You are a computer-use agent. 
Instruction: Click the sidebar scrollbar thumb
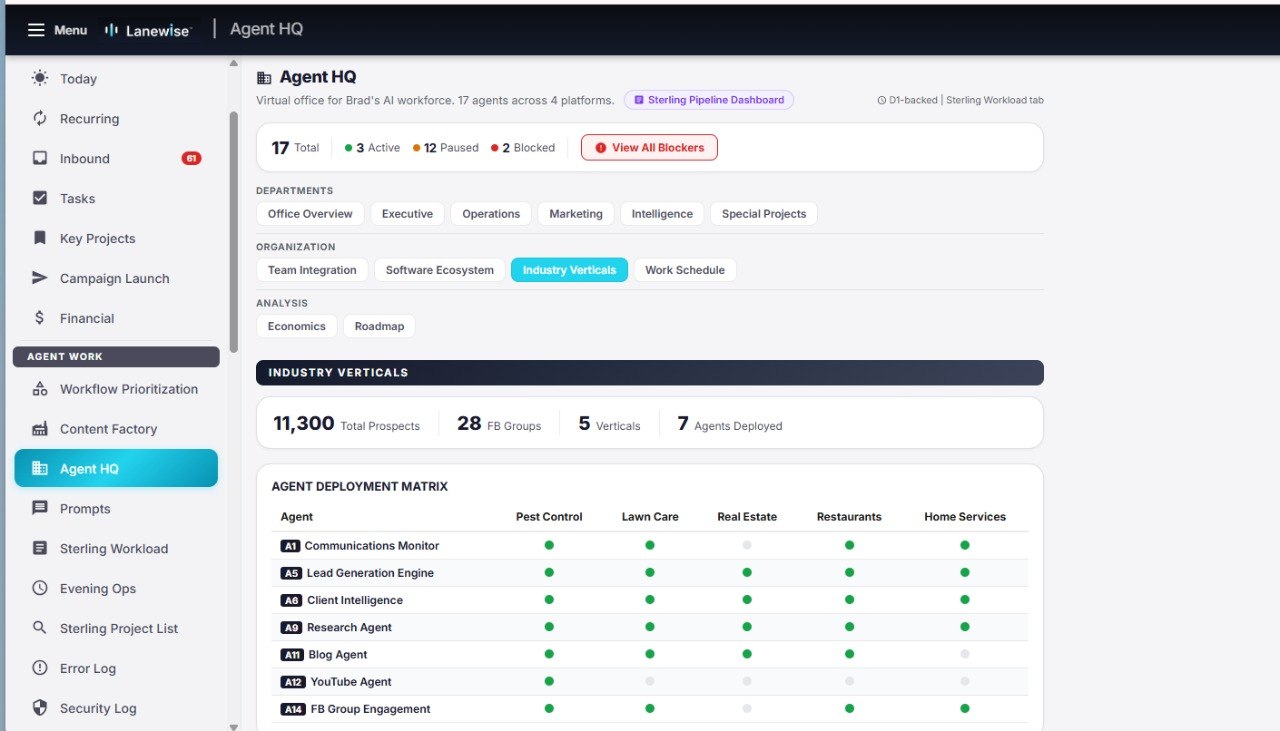tap(234, 232)
